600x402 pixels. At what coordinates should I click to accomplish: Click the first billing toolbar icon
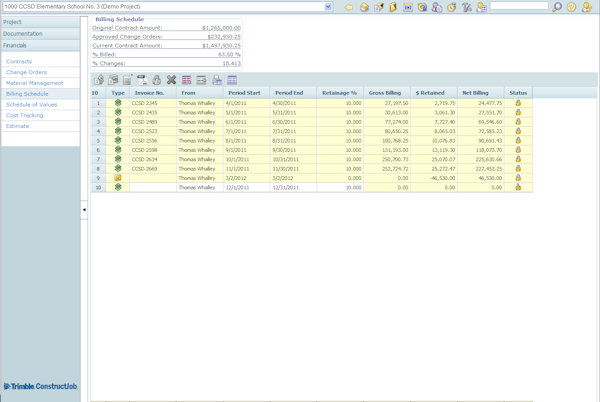point(99,80)
